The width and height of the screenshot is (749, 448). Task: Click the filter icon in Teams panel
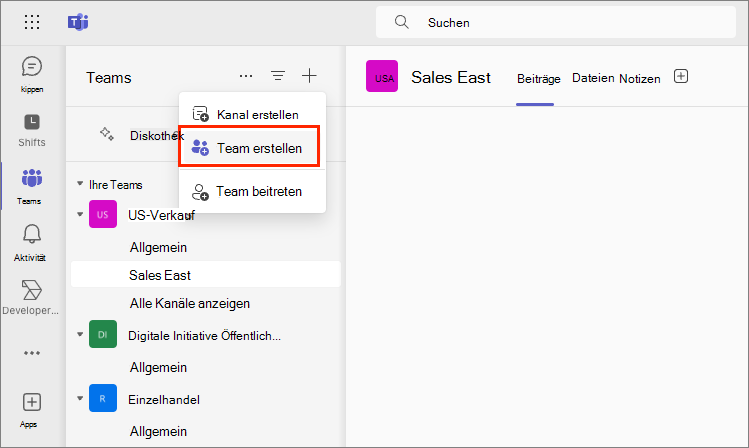pyautogui.click(x=278, y=75)
